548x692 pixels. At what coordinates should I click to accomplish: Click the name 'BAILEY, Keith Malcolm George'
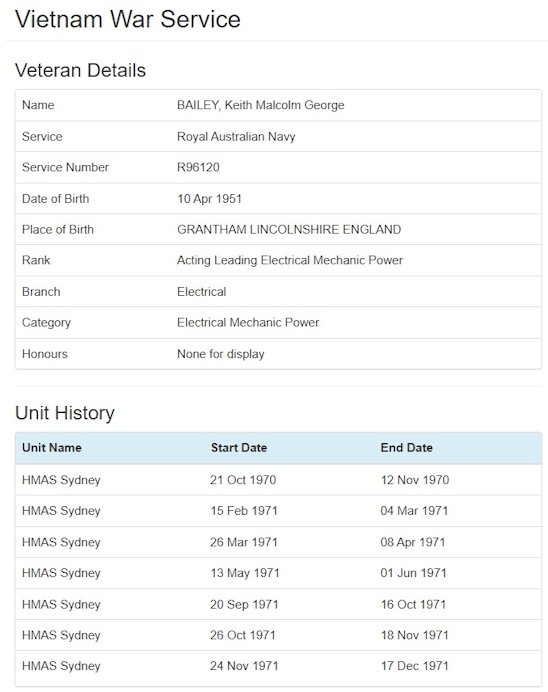click(260, 105)
